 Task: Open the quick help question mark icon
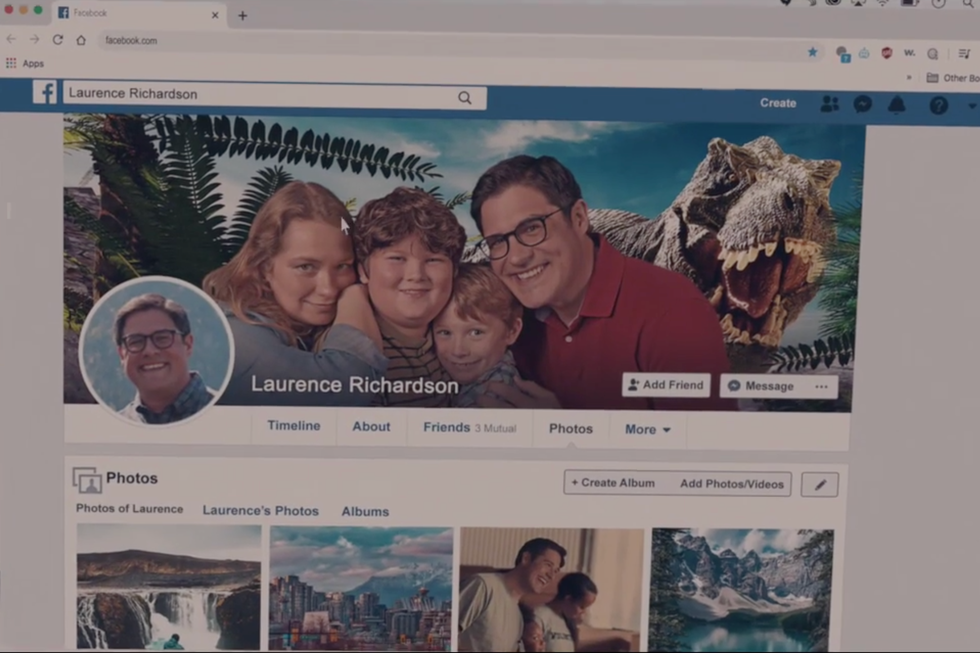click(x=938, y=105)
